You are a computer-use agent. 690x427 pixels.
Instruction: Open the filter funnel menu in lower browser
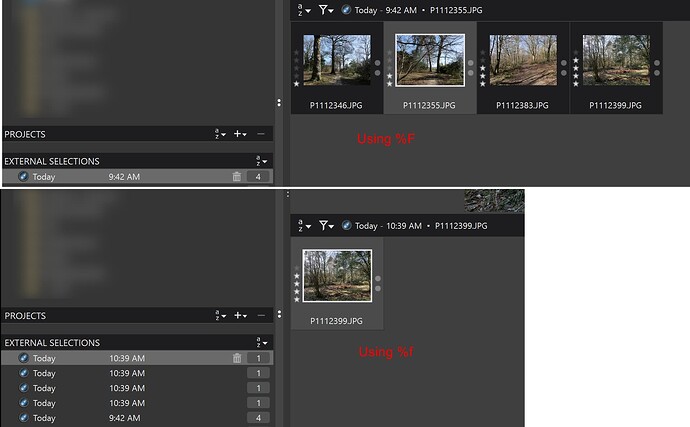pyautogui.click(x=327, y=226)
